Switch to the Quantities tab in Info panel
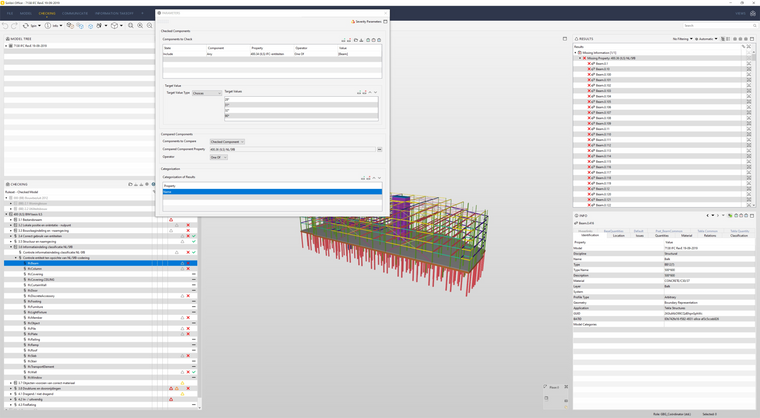 pyautogui.click(x=662, y=236)
